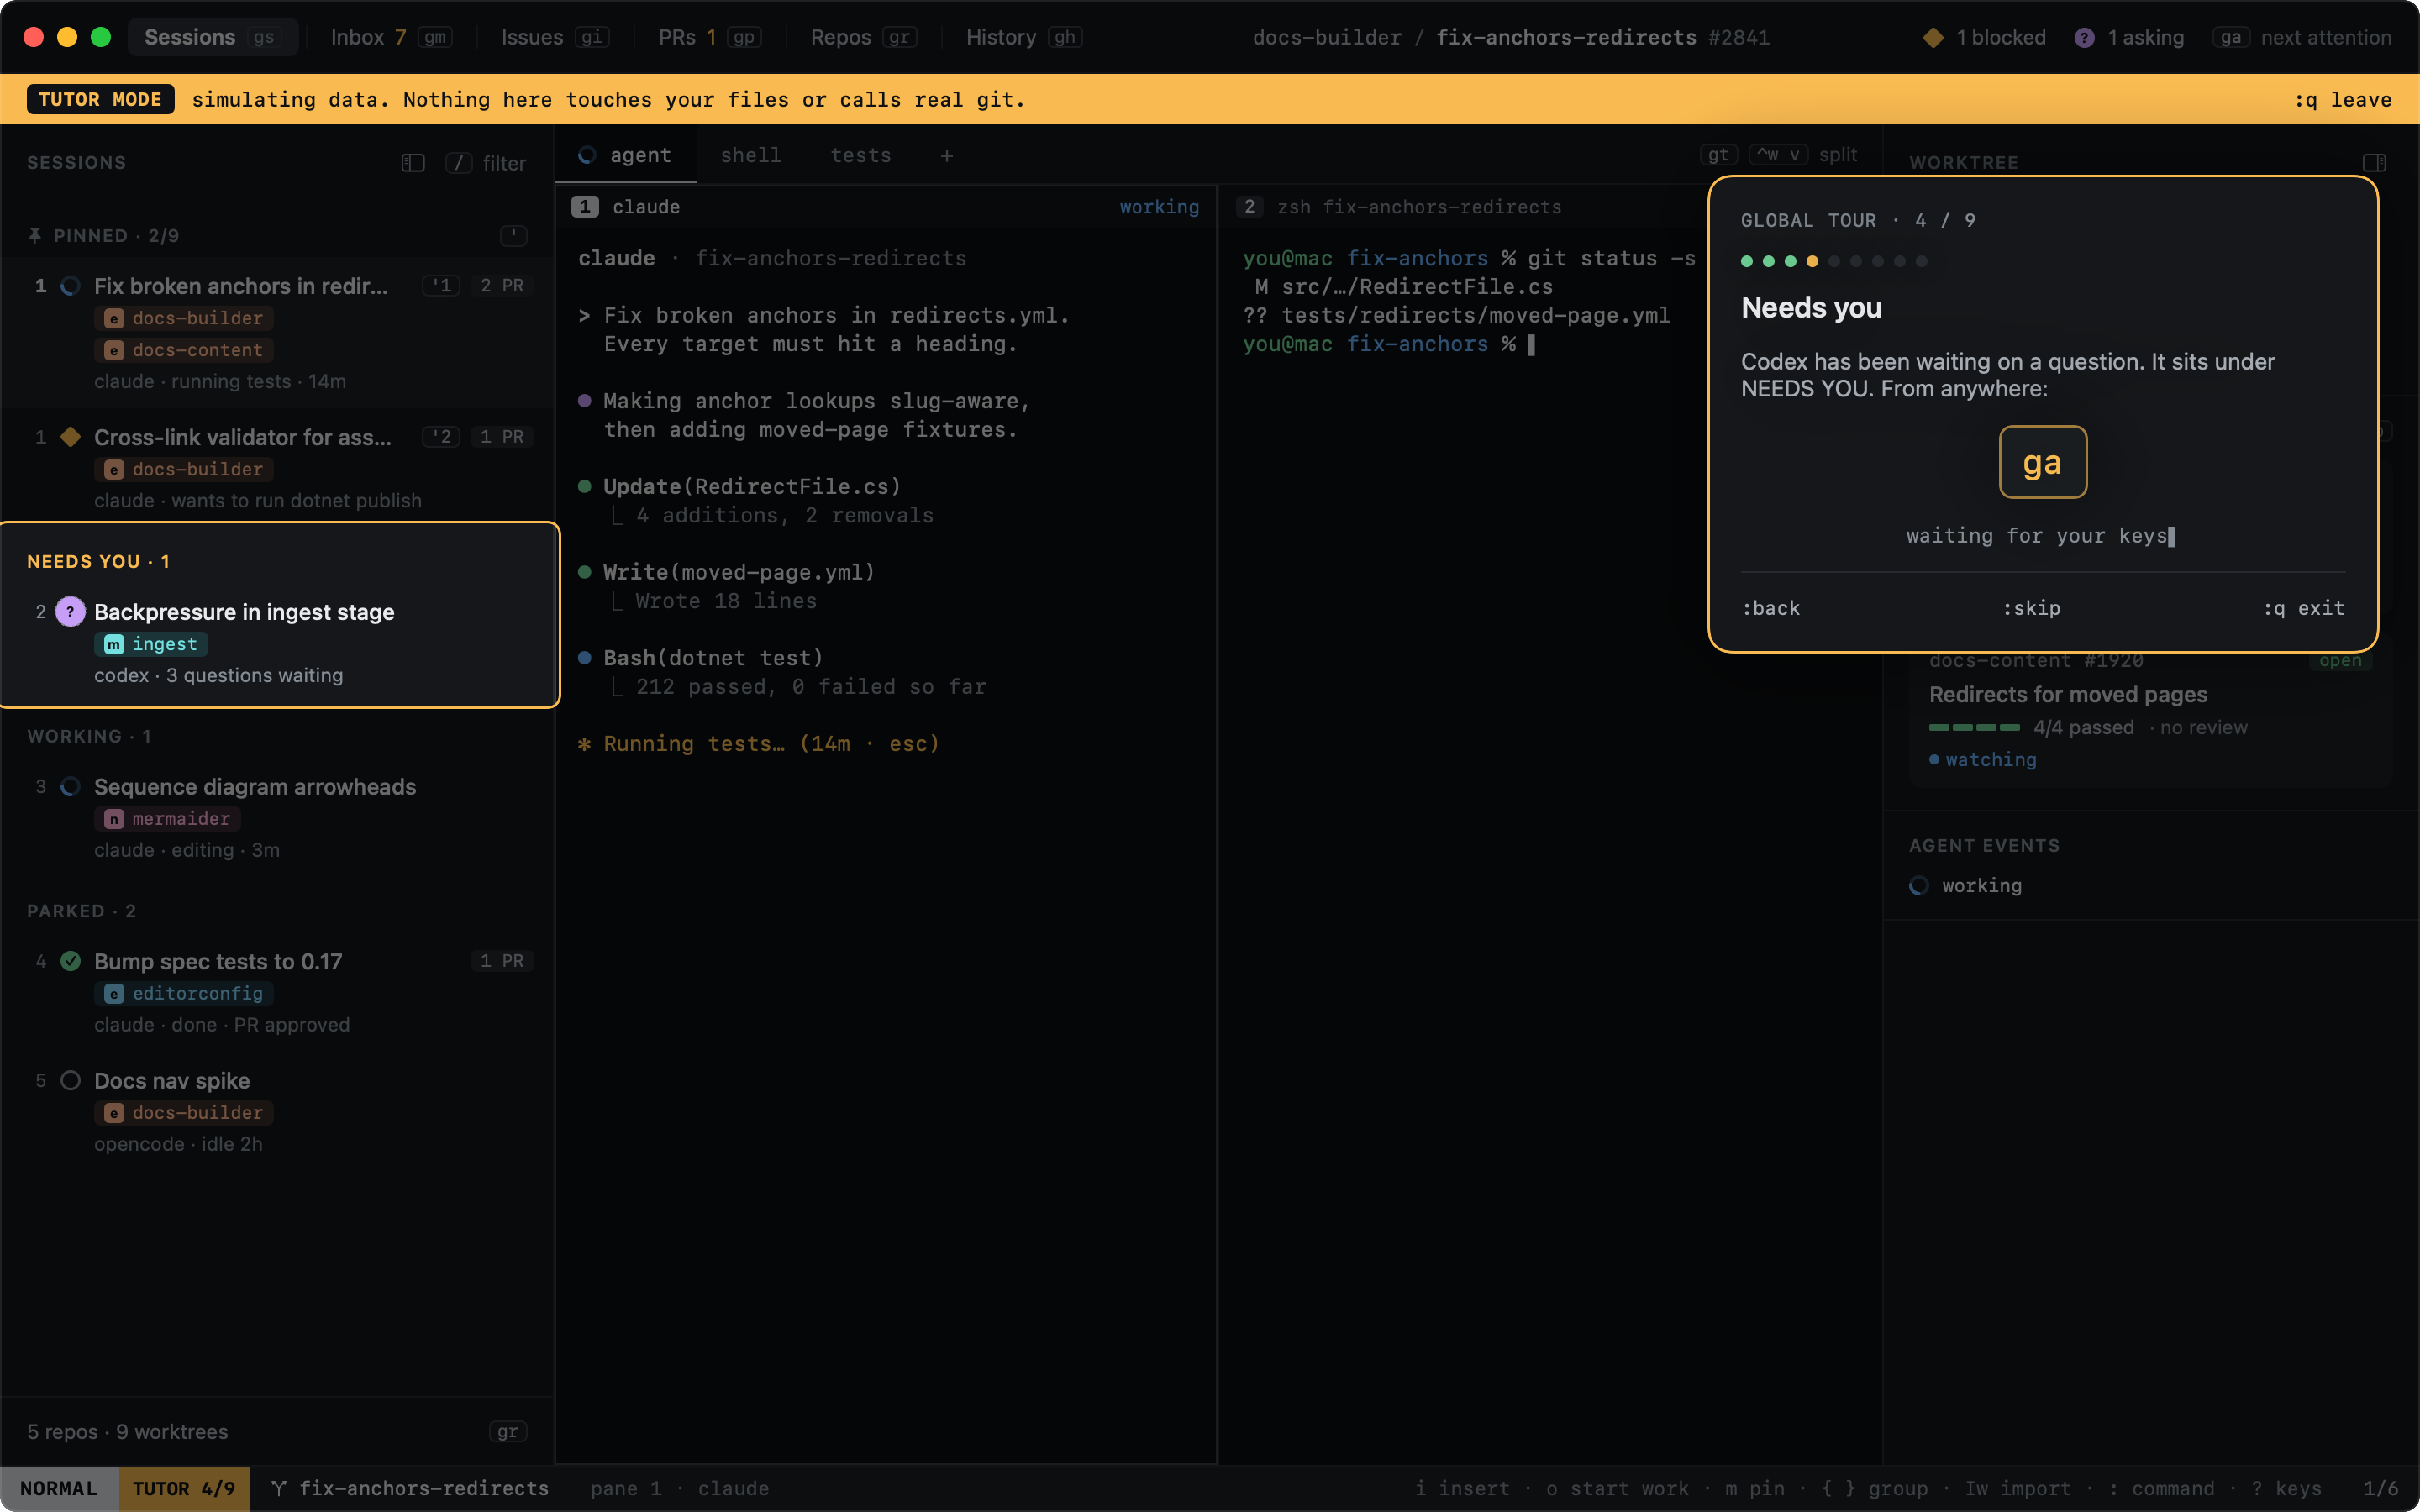The width and height of the screenshot is (2420, 1512).
Task: Click the purple question-mark icon on Backpressure session
Action: coord(70,611)
